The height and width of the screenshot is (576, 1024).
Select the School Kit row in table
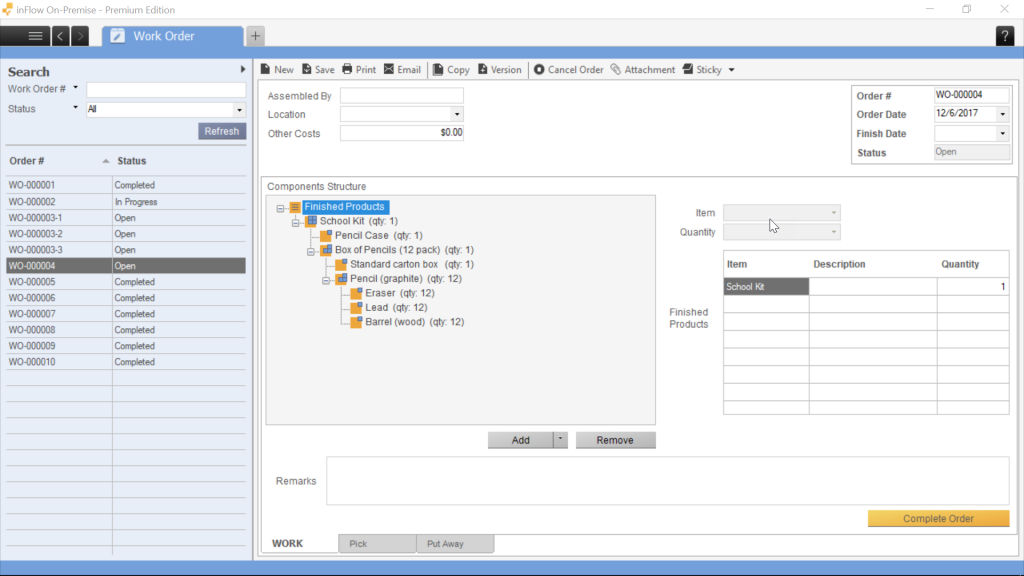[x=866, y=287]
